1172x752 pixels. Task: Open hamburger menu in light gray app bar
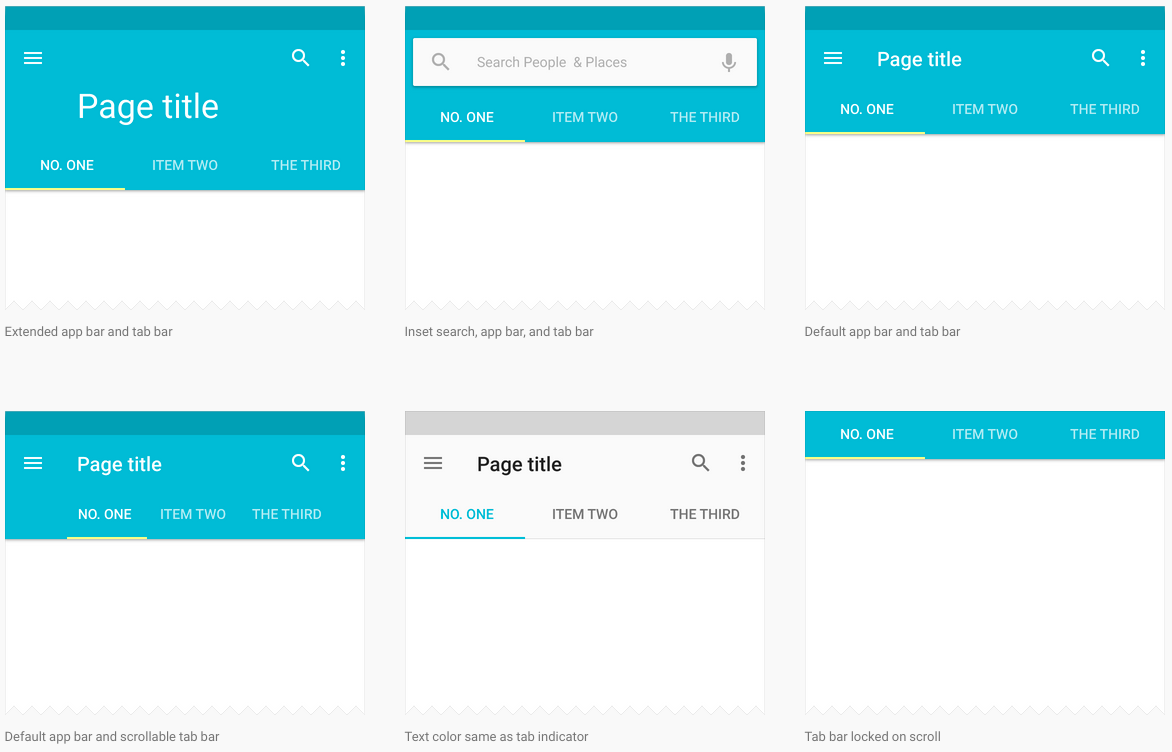433,463
